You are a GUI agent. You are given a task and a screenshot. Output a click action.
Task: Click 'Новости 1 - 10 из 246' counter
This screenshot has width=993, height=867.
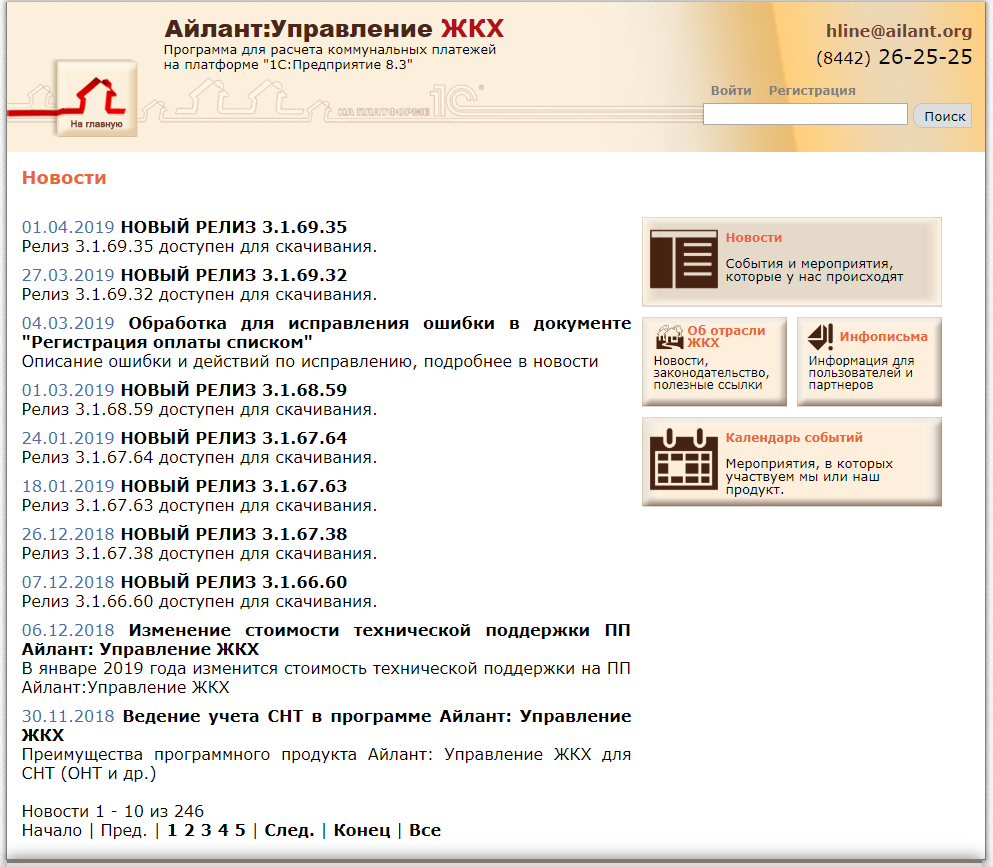[x=113, y=811]
